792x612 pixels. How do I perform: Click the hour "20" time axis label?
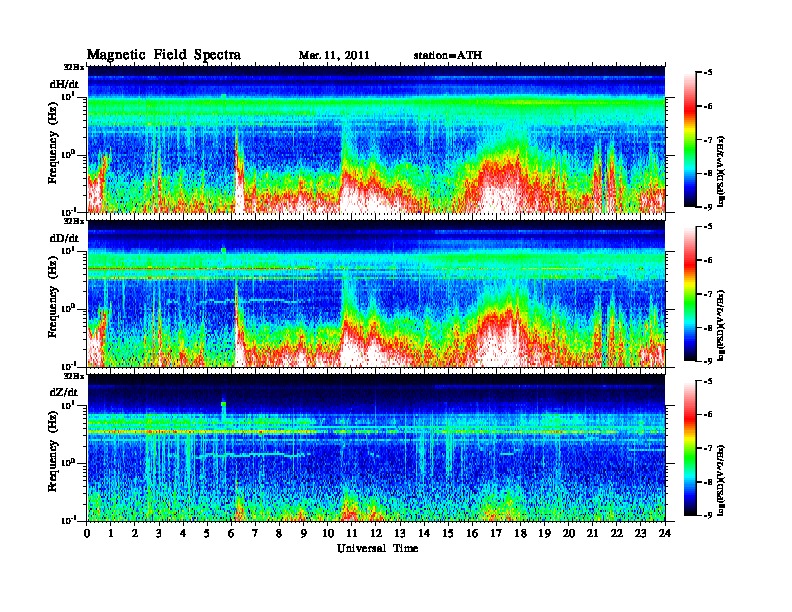[x=569, y=533]
